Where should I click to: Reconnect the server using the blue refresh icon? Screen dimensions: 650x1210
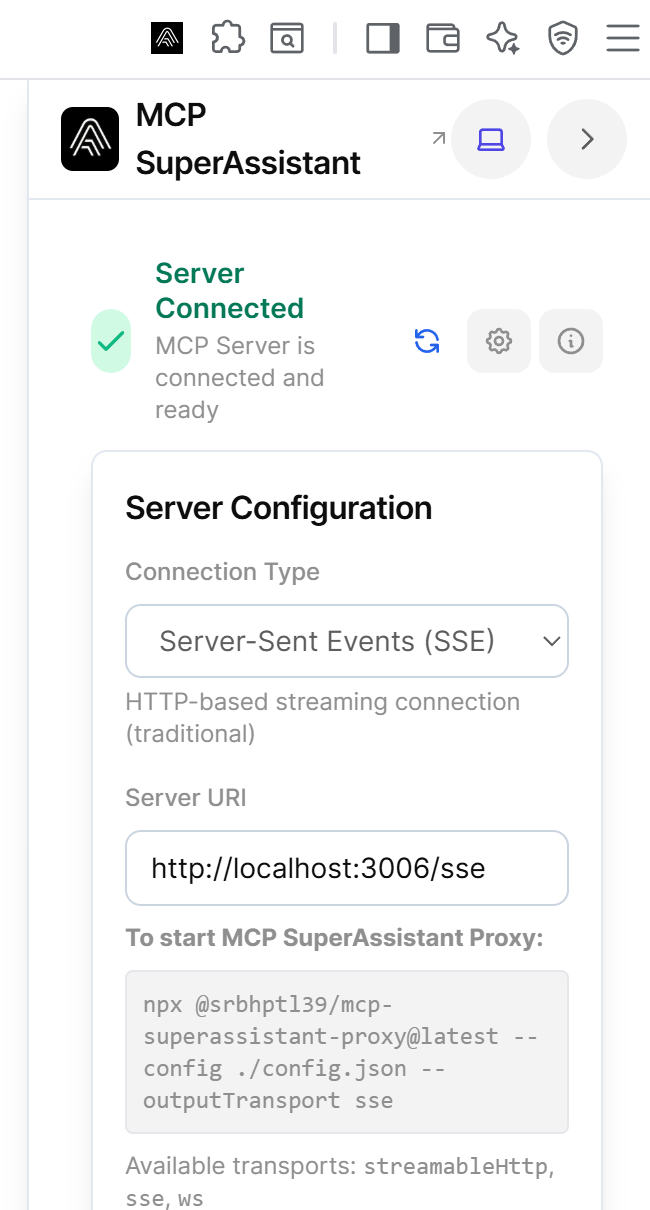427,341
